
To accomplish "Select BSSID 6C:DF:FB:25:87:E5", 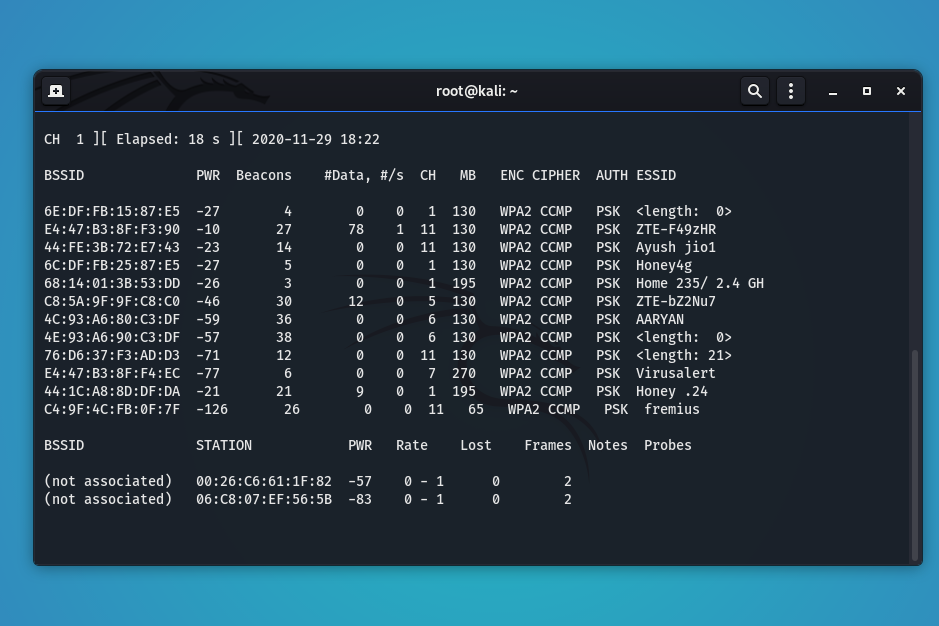I will coord(112,265).
